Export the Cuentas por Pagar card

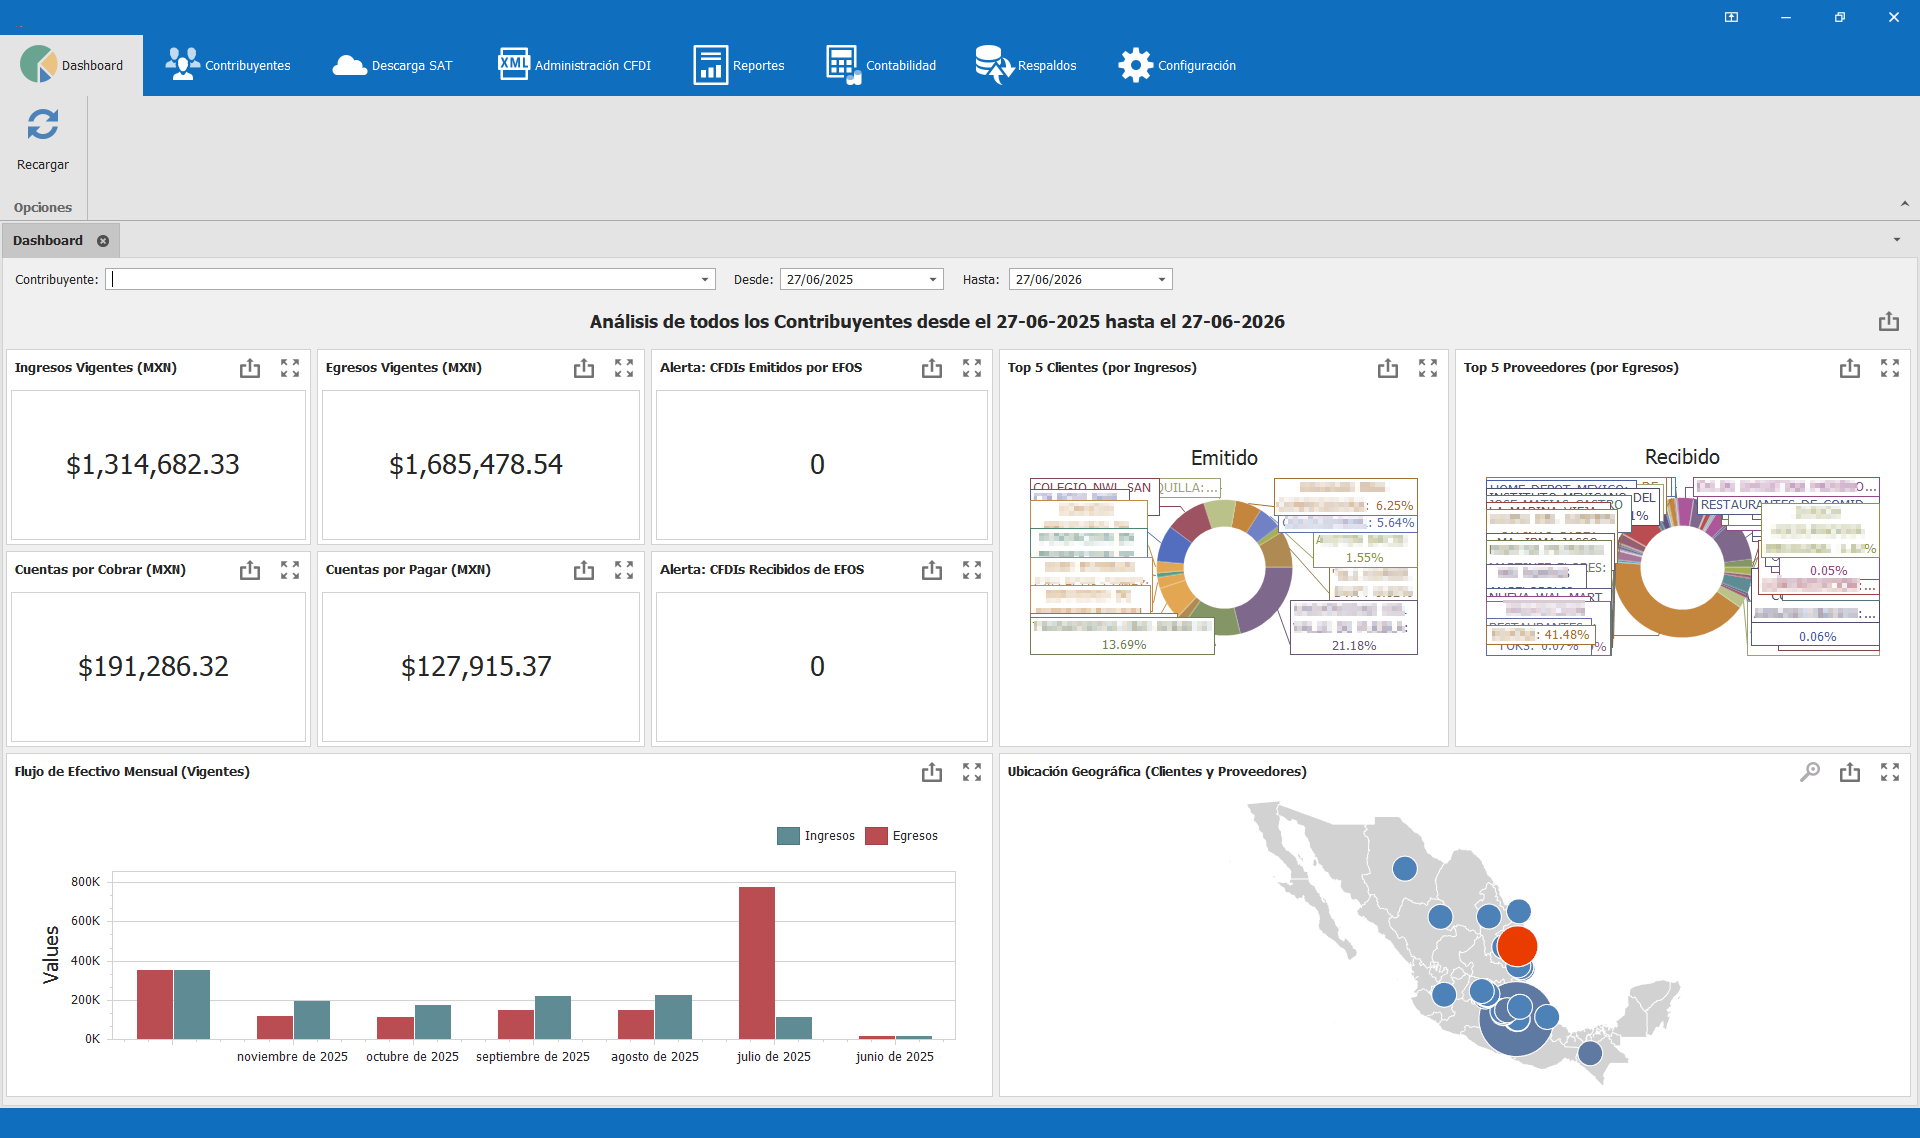584,570
